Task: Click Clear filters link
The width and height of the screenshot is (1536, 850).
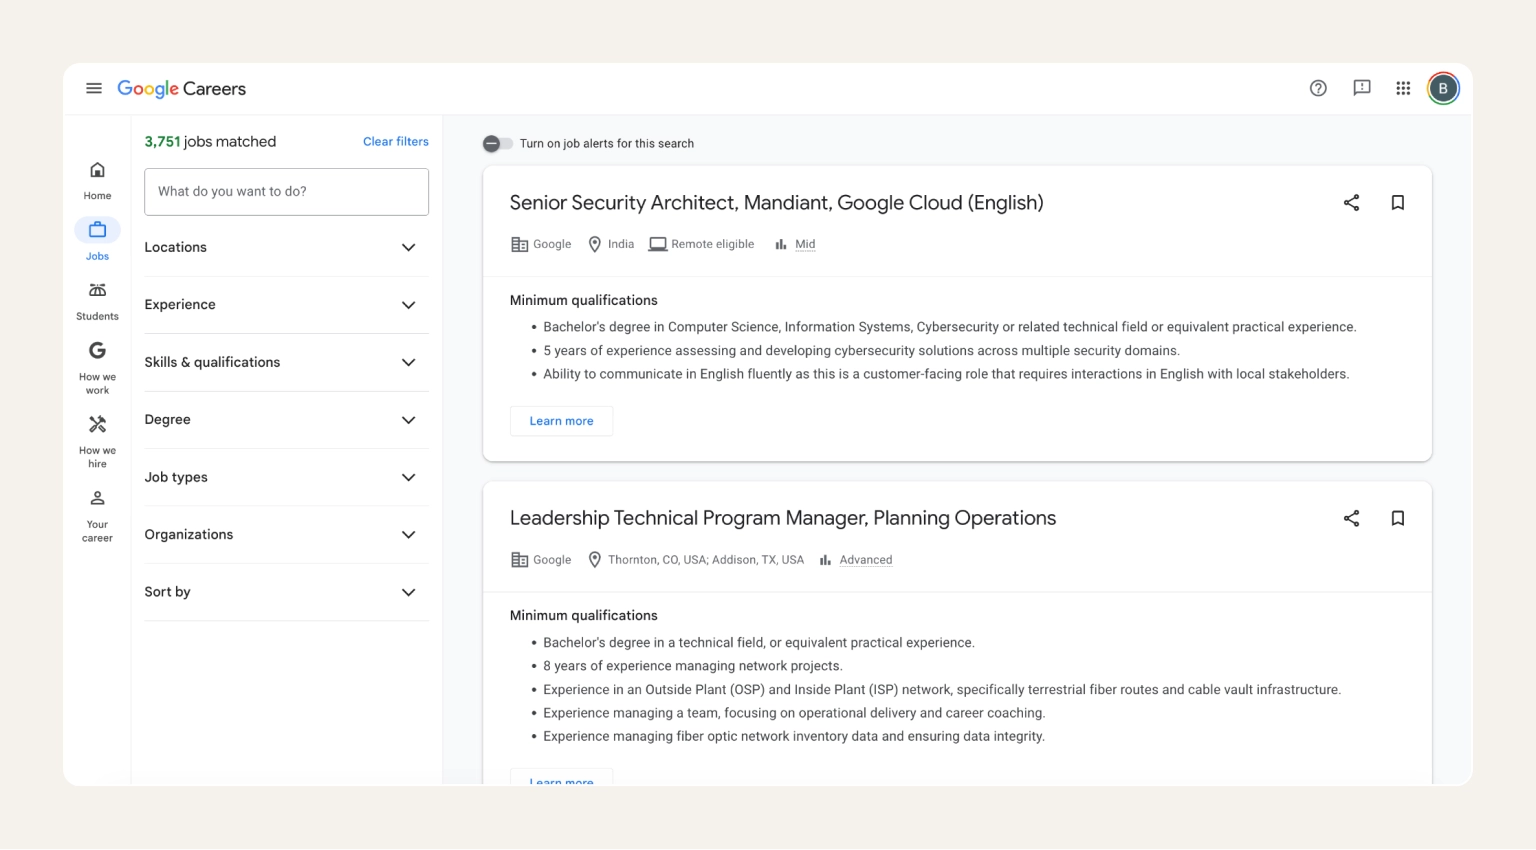Action: [x=396, y=142]
